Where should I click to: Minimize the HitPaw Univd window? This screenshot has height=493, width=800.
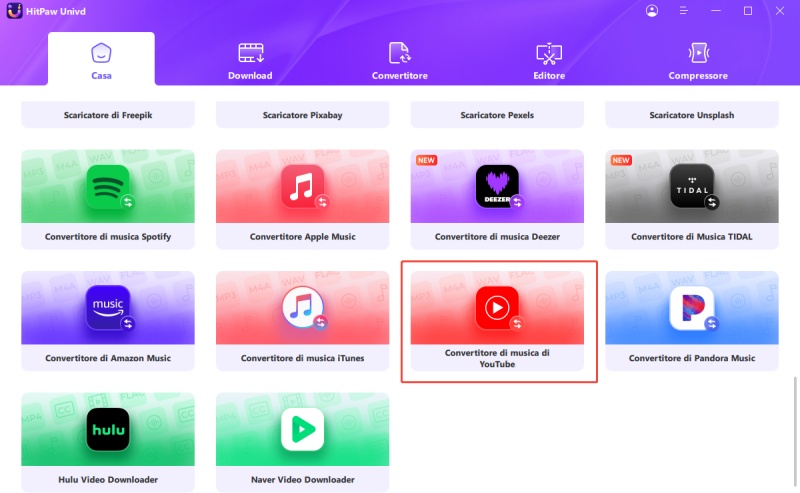[x=716, y=11]
